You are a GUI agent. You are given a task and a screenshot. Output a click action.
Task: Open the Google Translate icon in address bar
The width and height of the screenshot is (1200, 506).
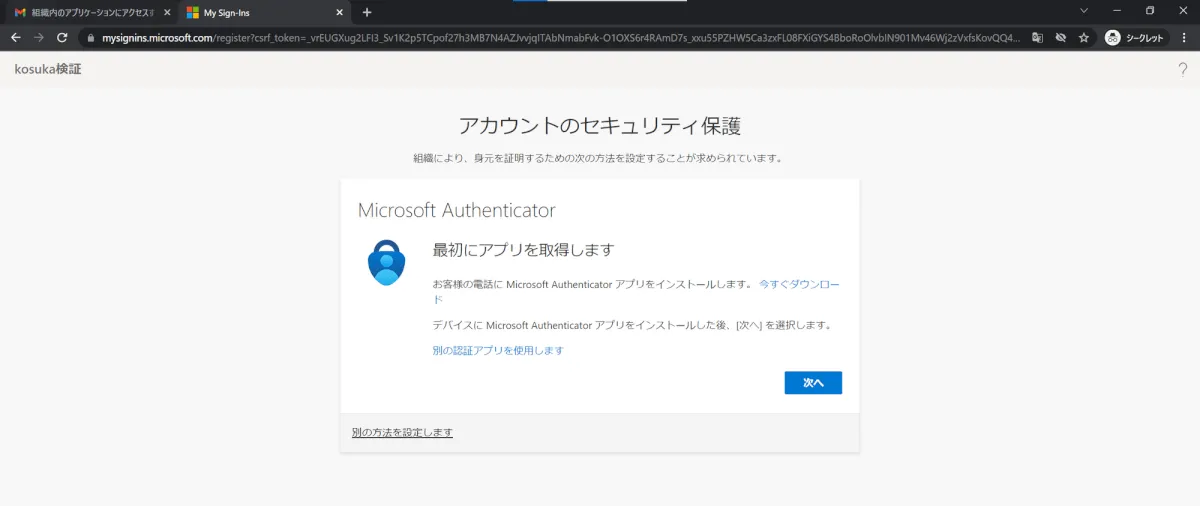[x=1037, y=38]
